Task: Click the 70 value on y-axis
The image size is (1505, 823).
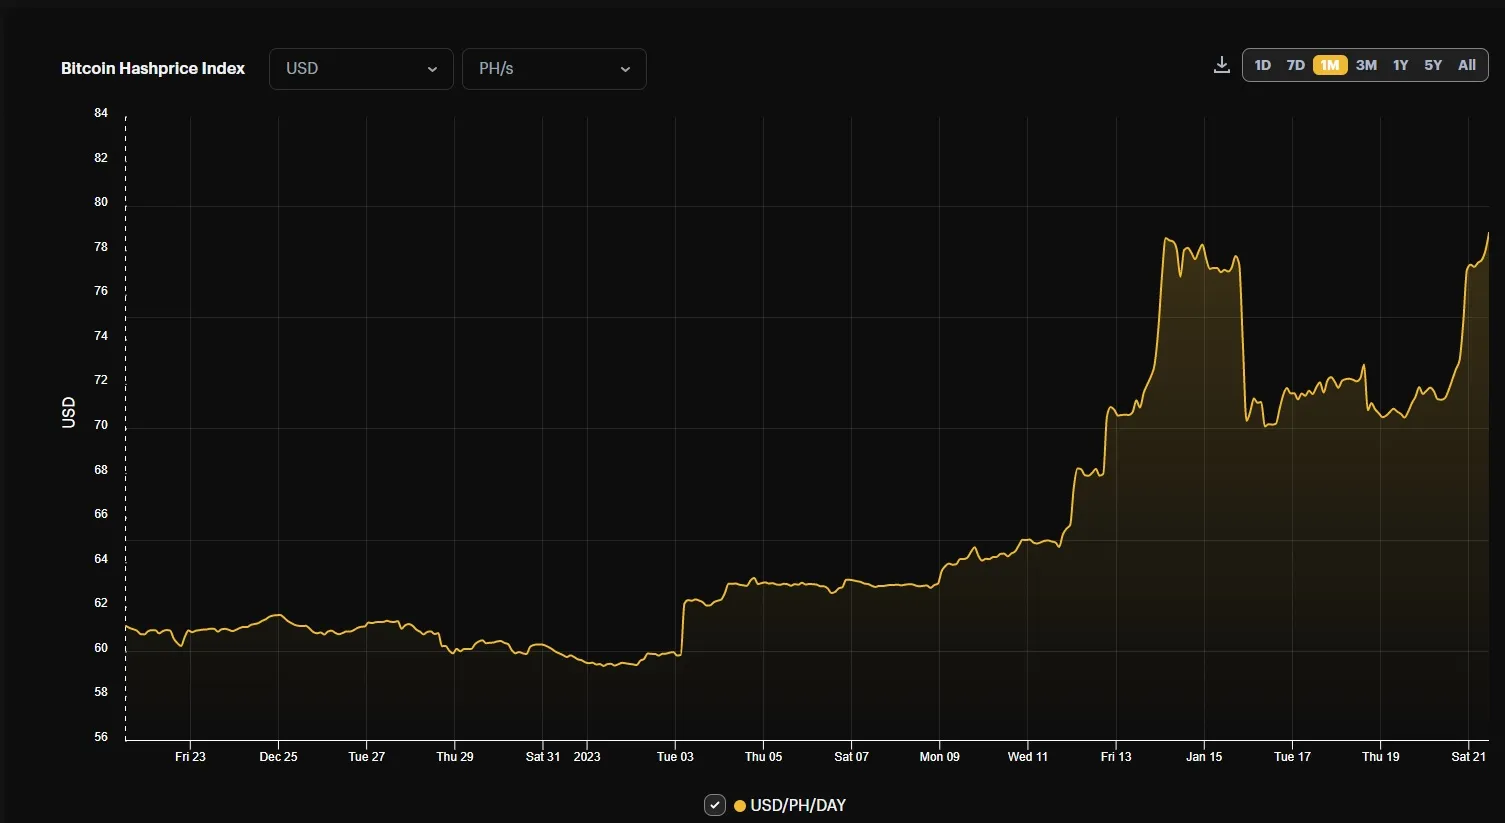Action: tap(101, 425)
